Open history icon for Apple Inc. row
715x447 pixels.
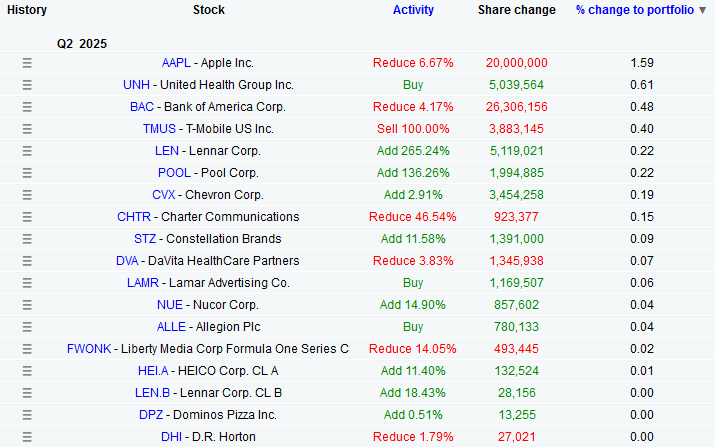pyautogui.click(x=27, y=63)
